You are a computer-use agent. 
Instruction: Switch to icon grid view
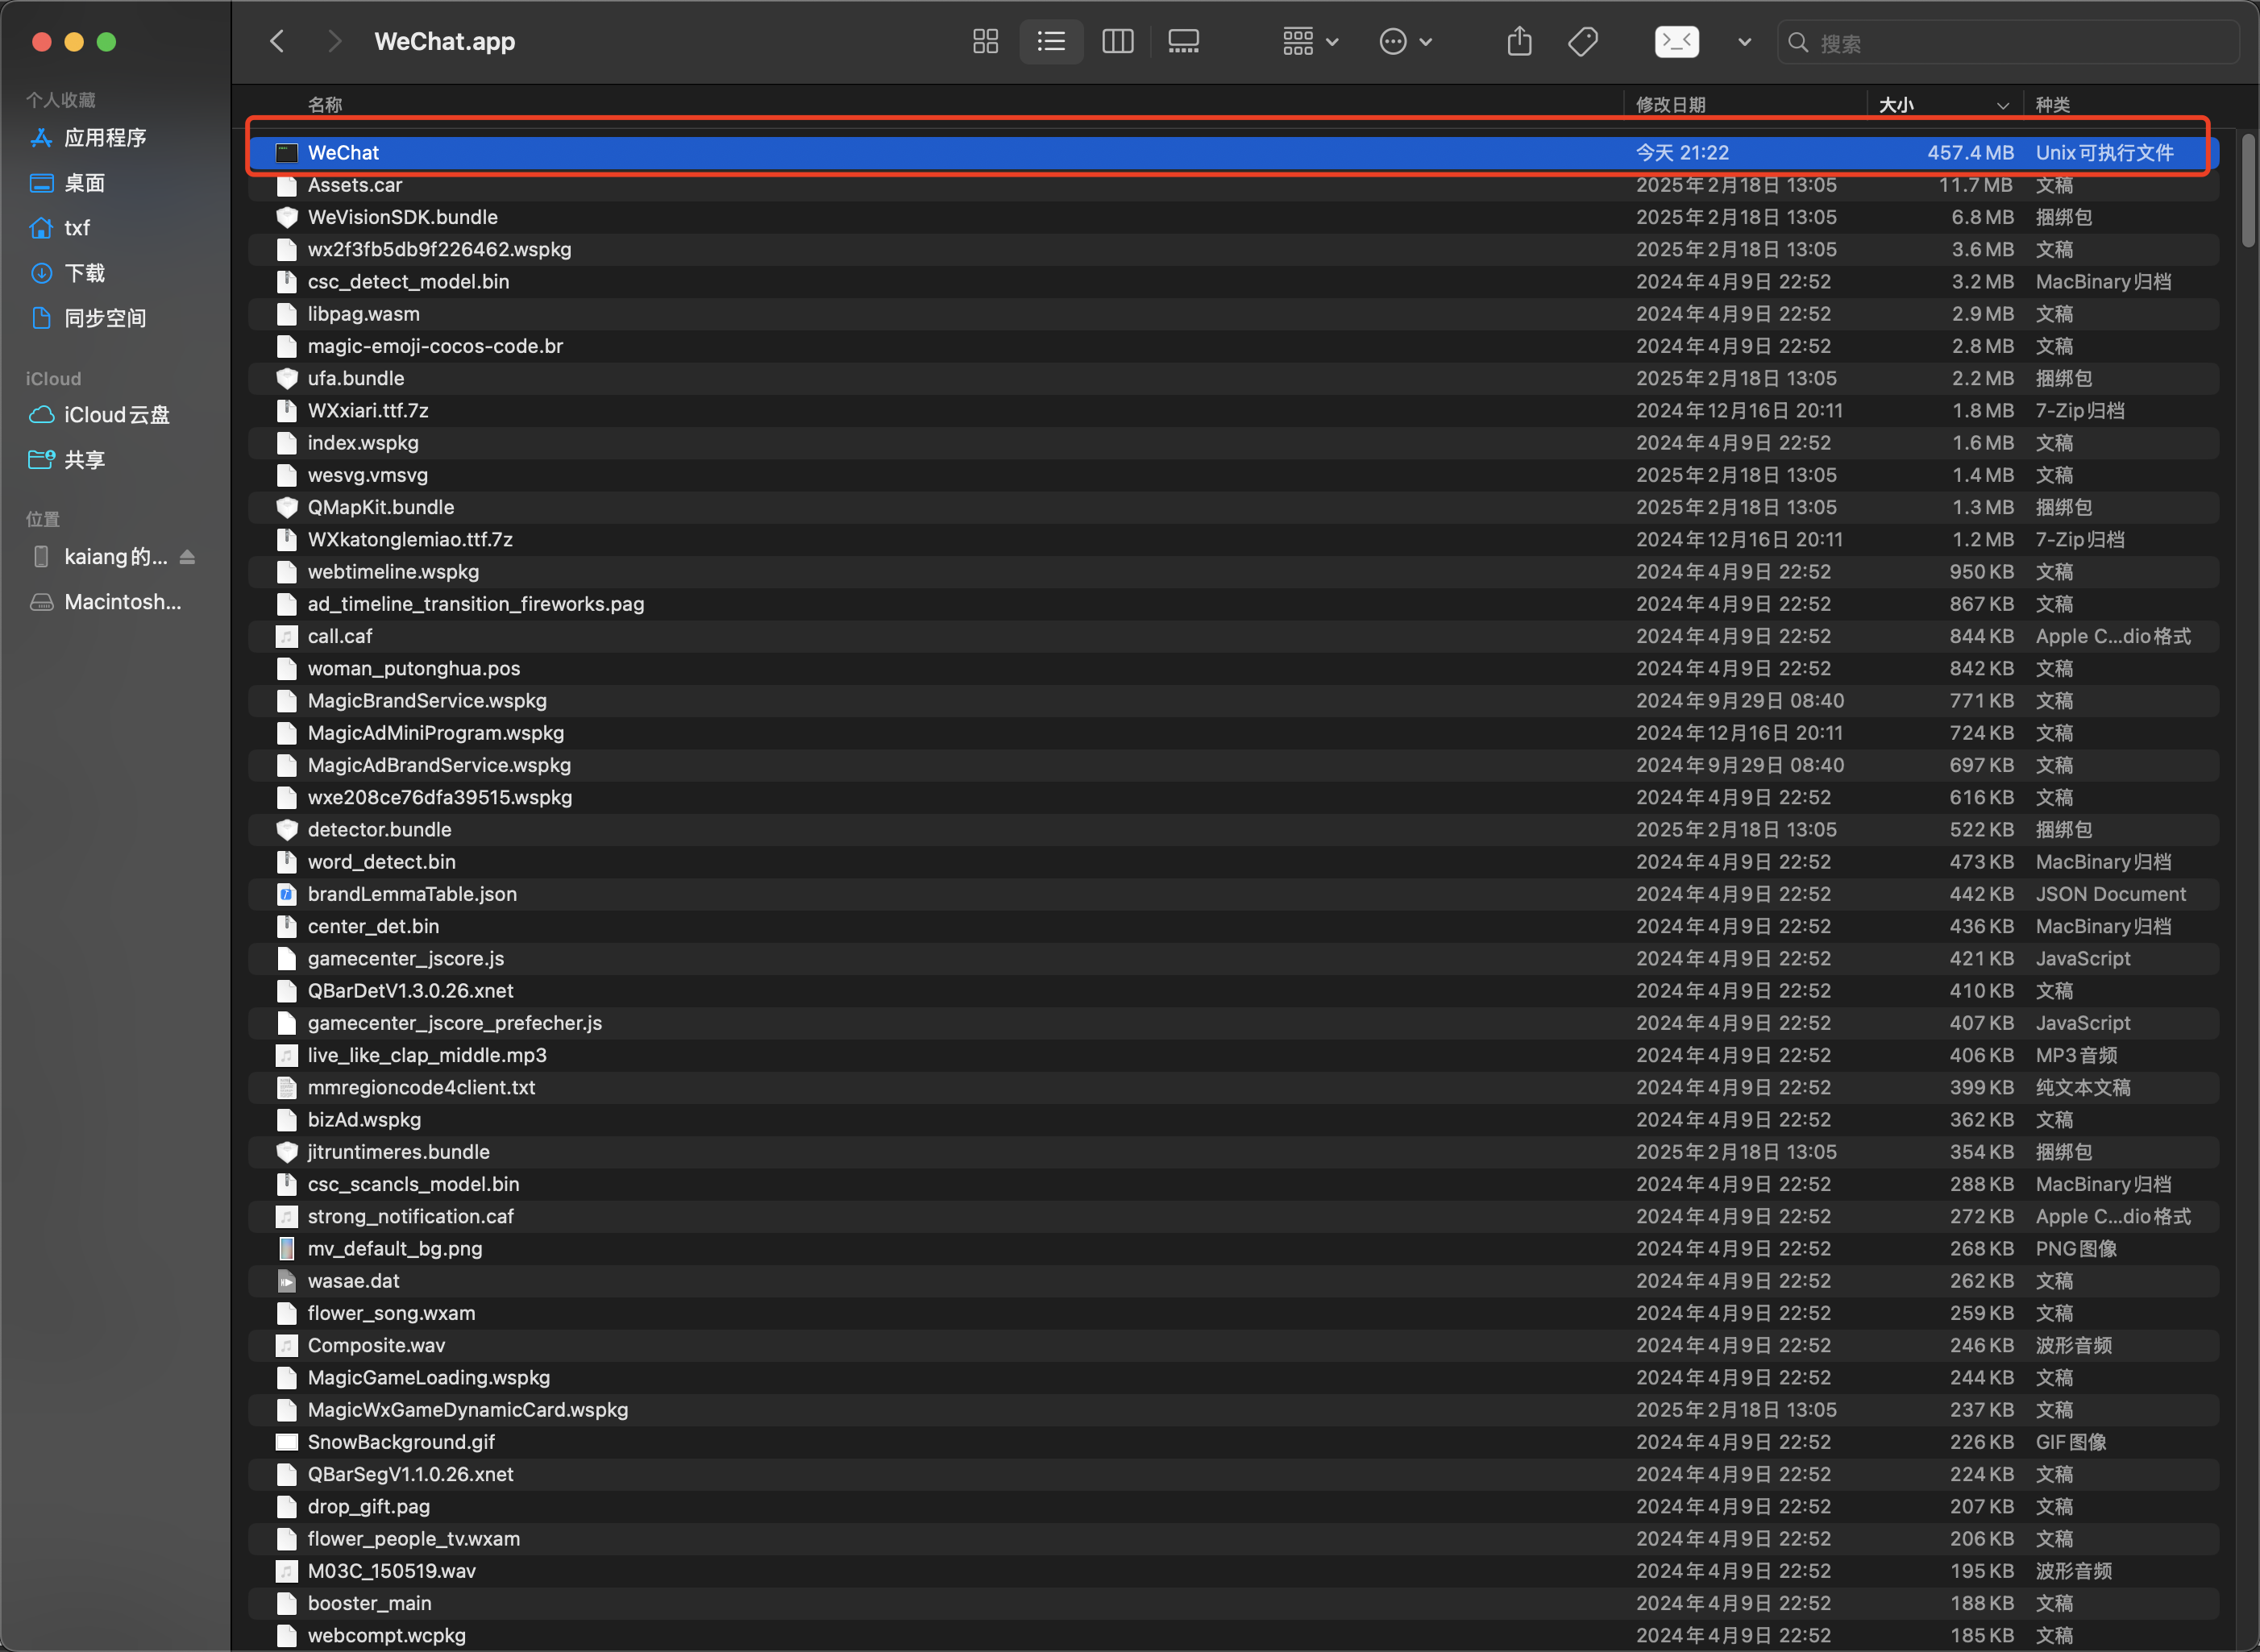tap(985, 41)
